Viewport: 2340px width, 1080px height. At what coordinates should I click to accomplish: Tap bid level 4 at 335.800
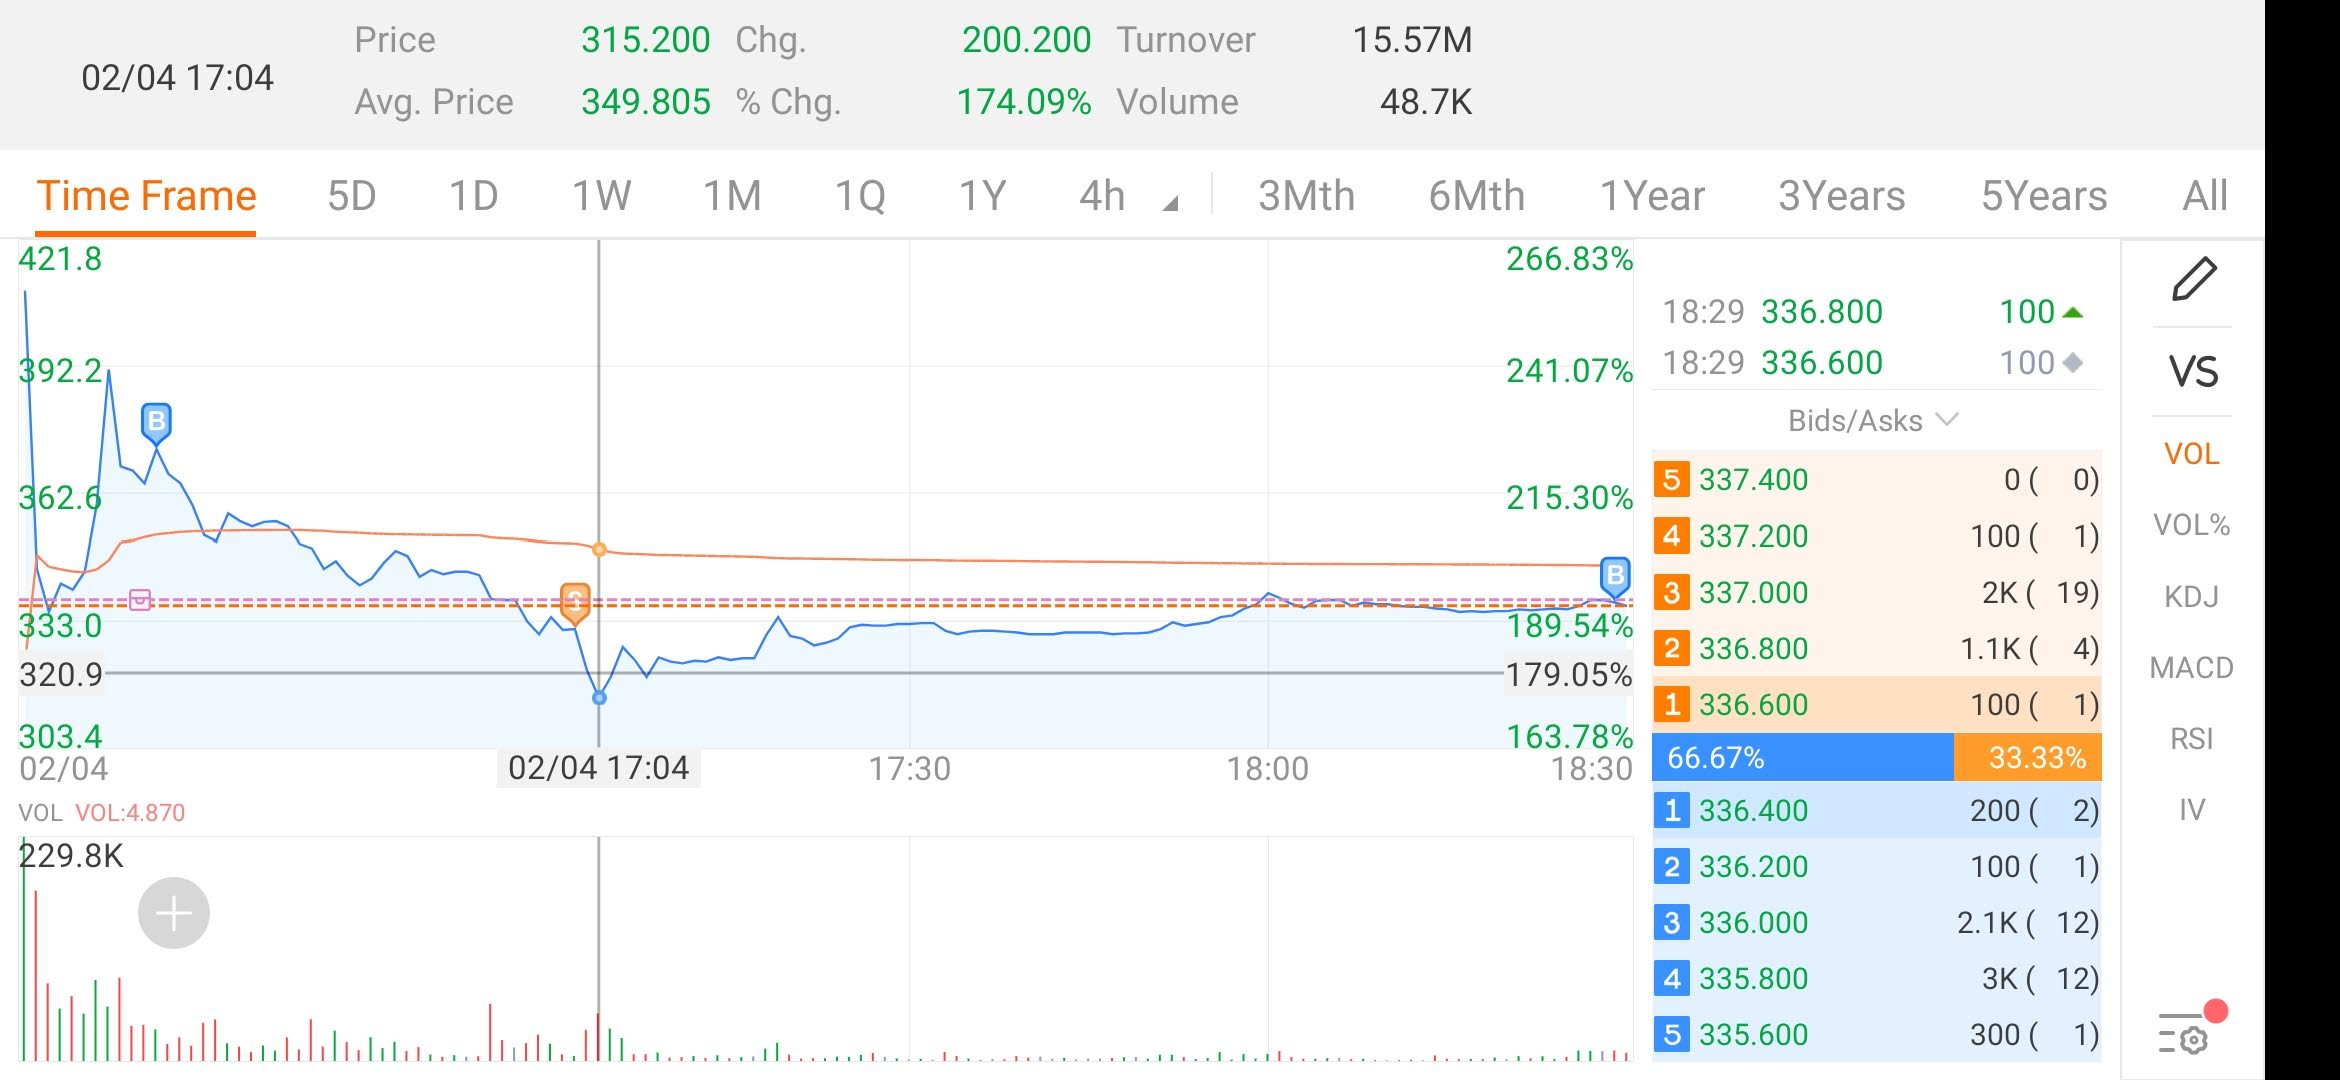(1877, 978)
